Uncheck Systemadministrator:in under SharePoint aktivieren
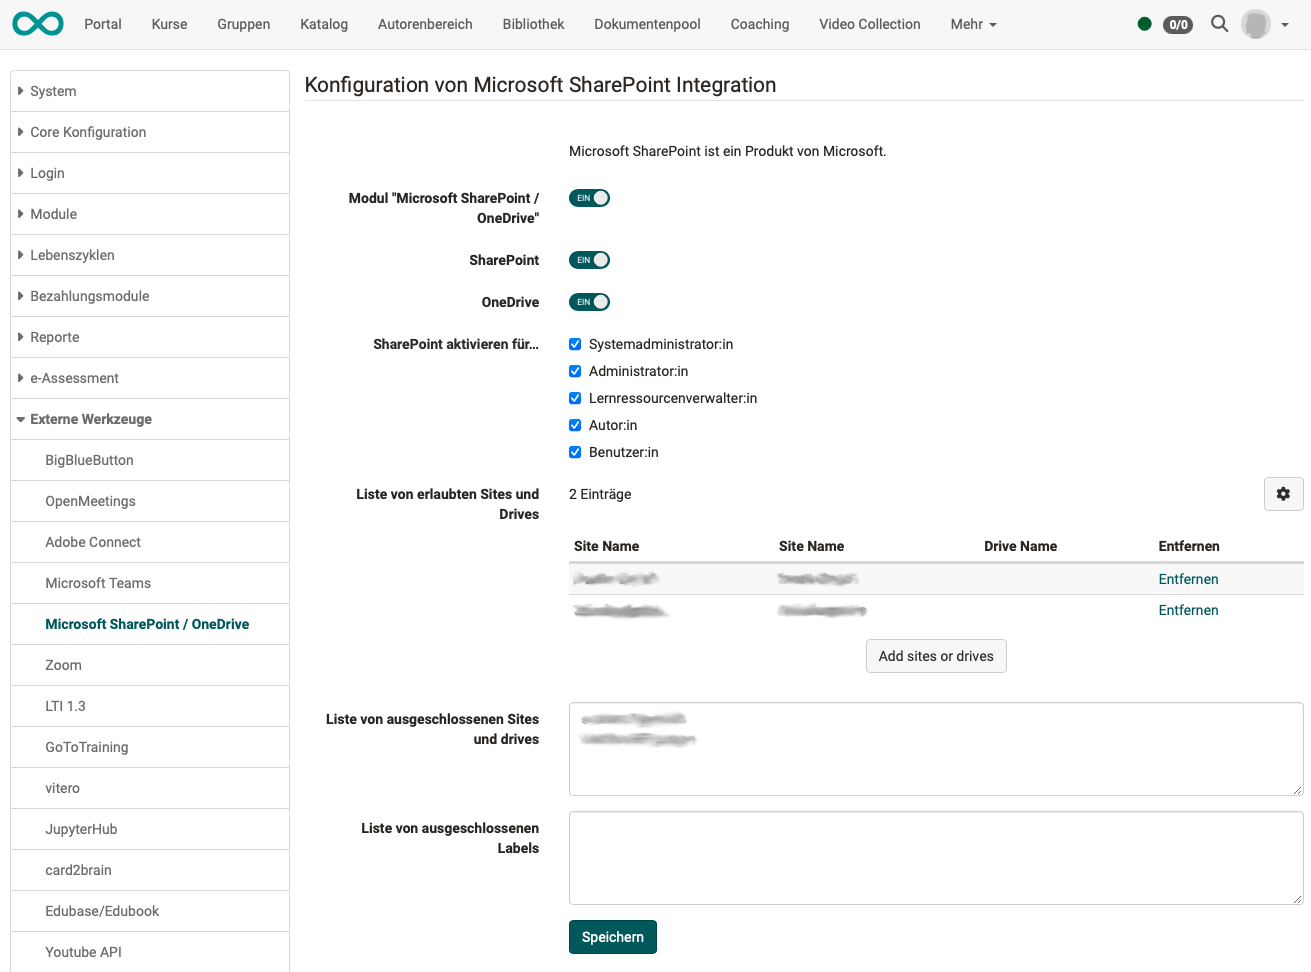The height and width of the screenshot is (972, 1311). tap(575, 343)
